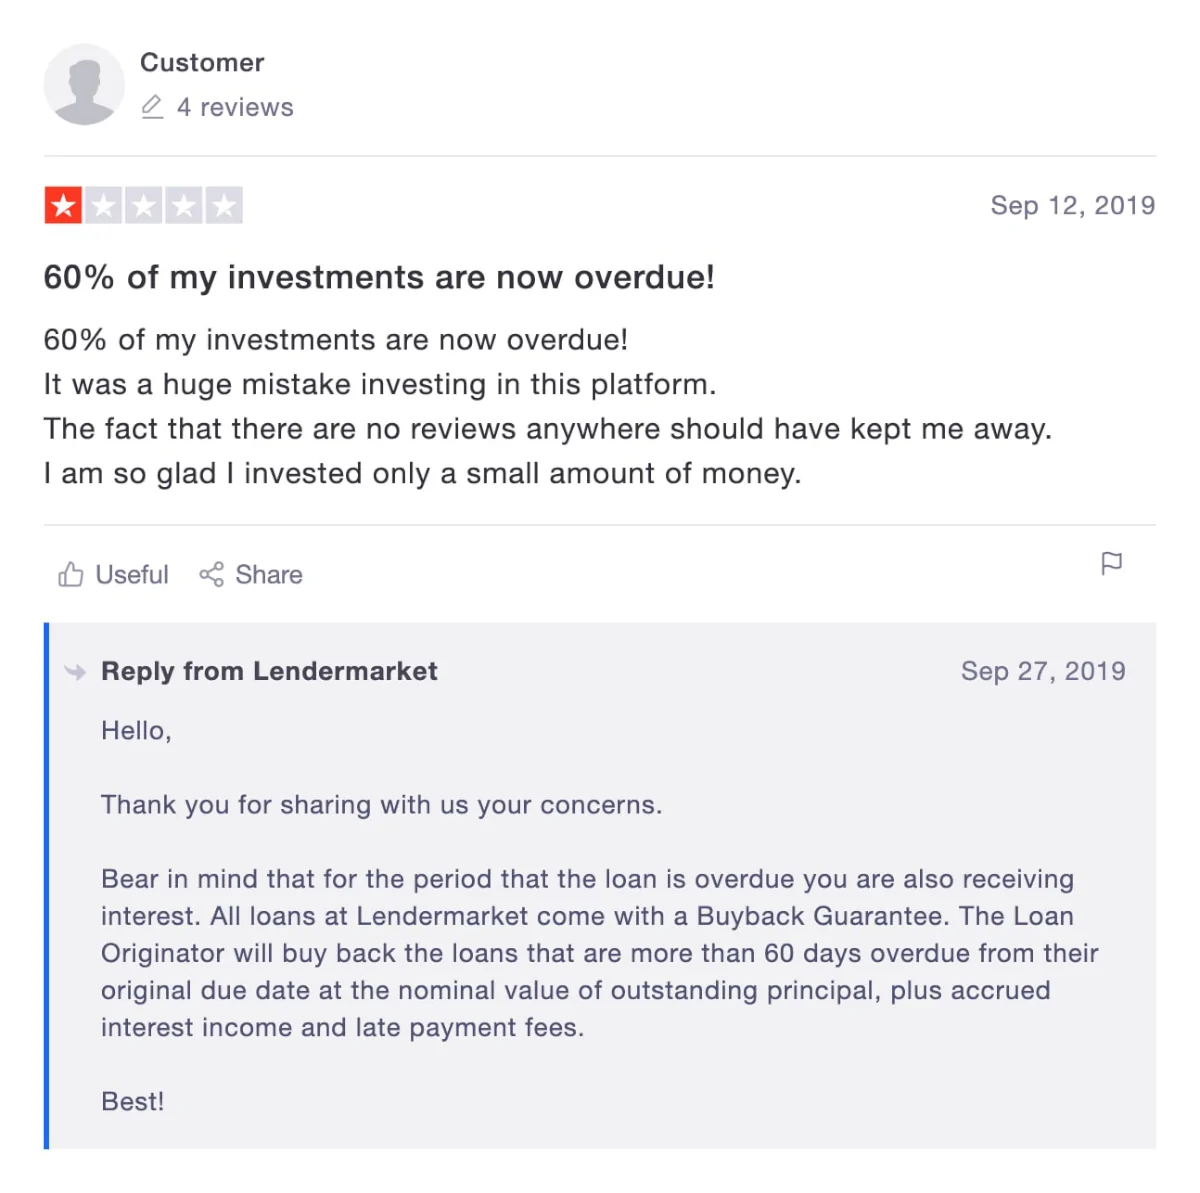Click the Sep 12, 2019 review date
The width and height of the screenshot is (1200, 1193).
point(1073,205)
